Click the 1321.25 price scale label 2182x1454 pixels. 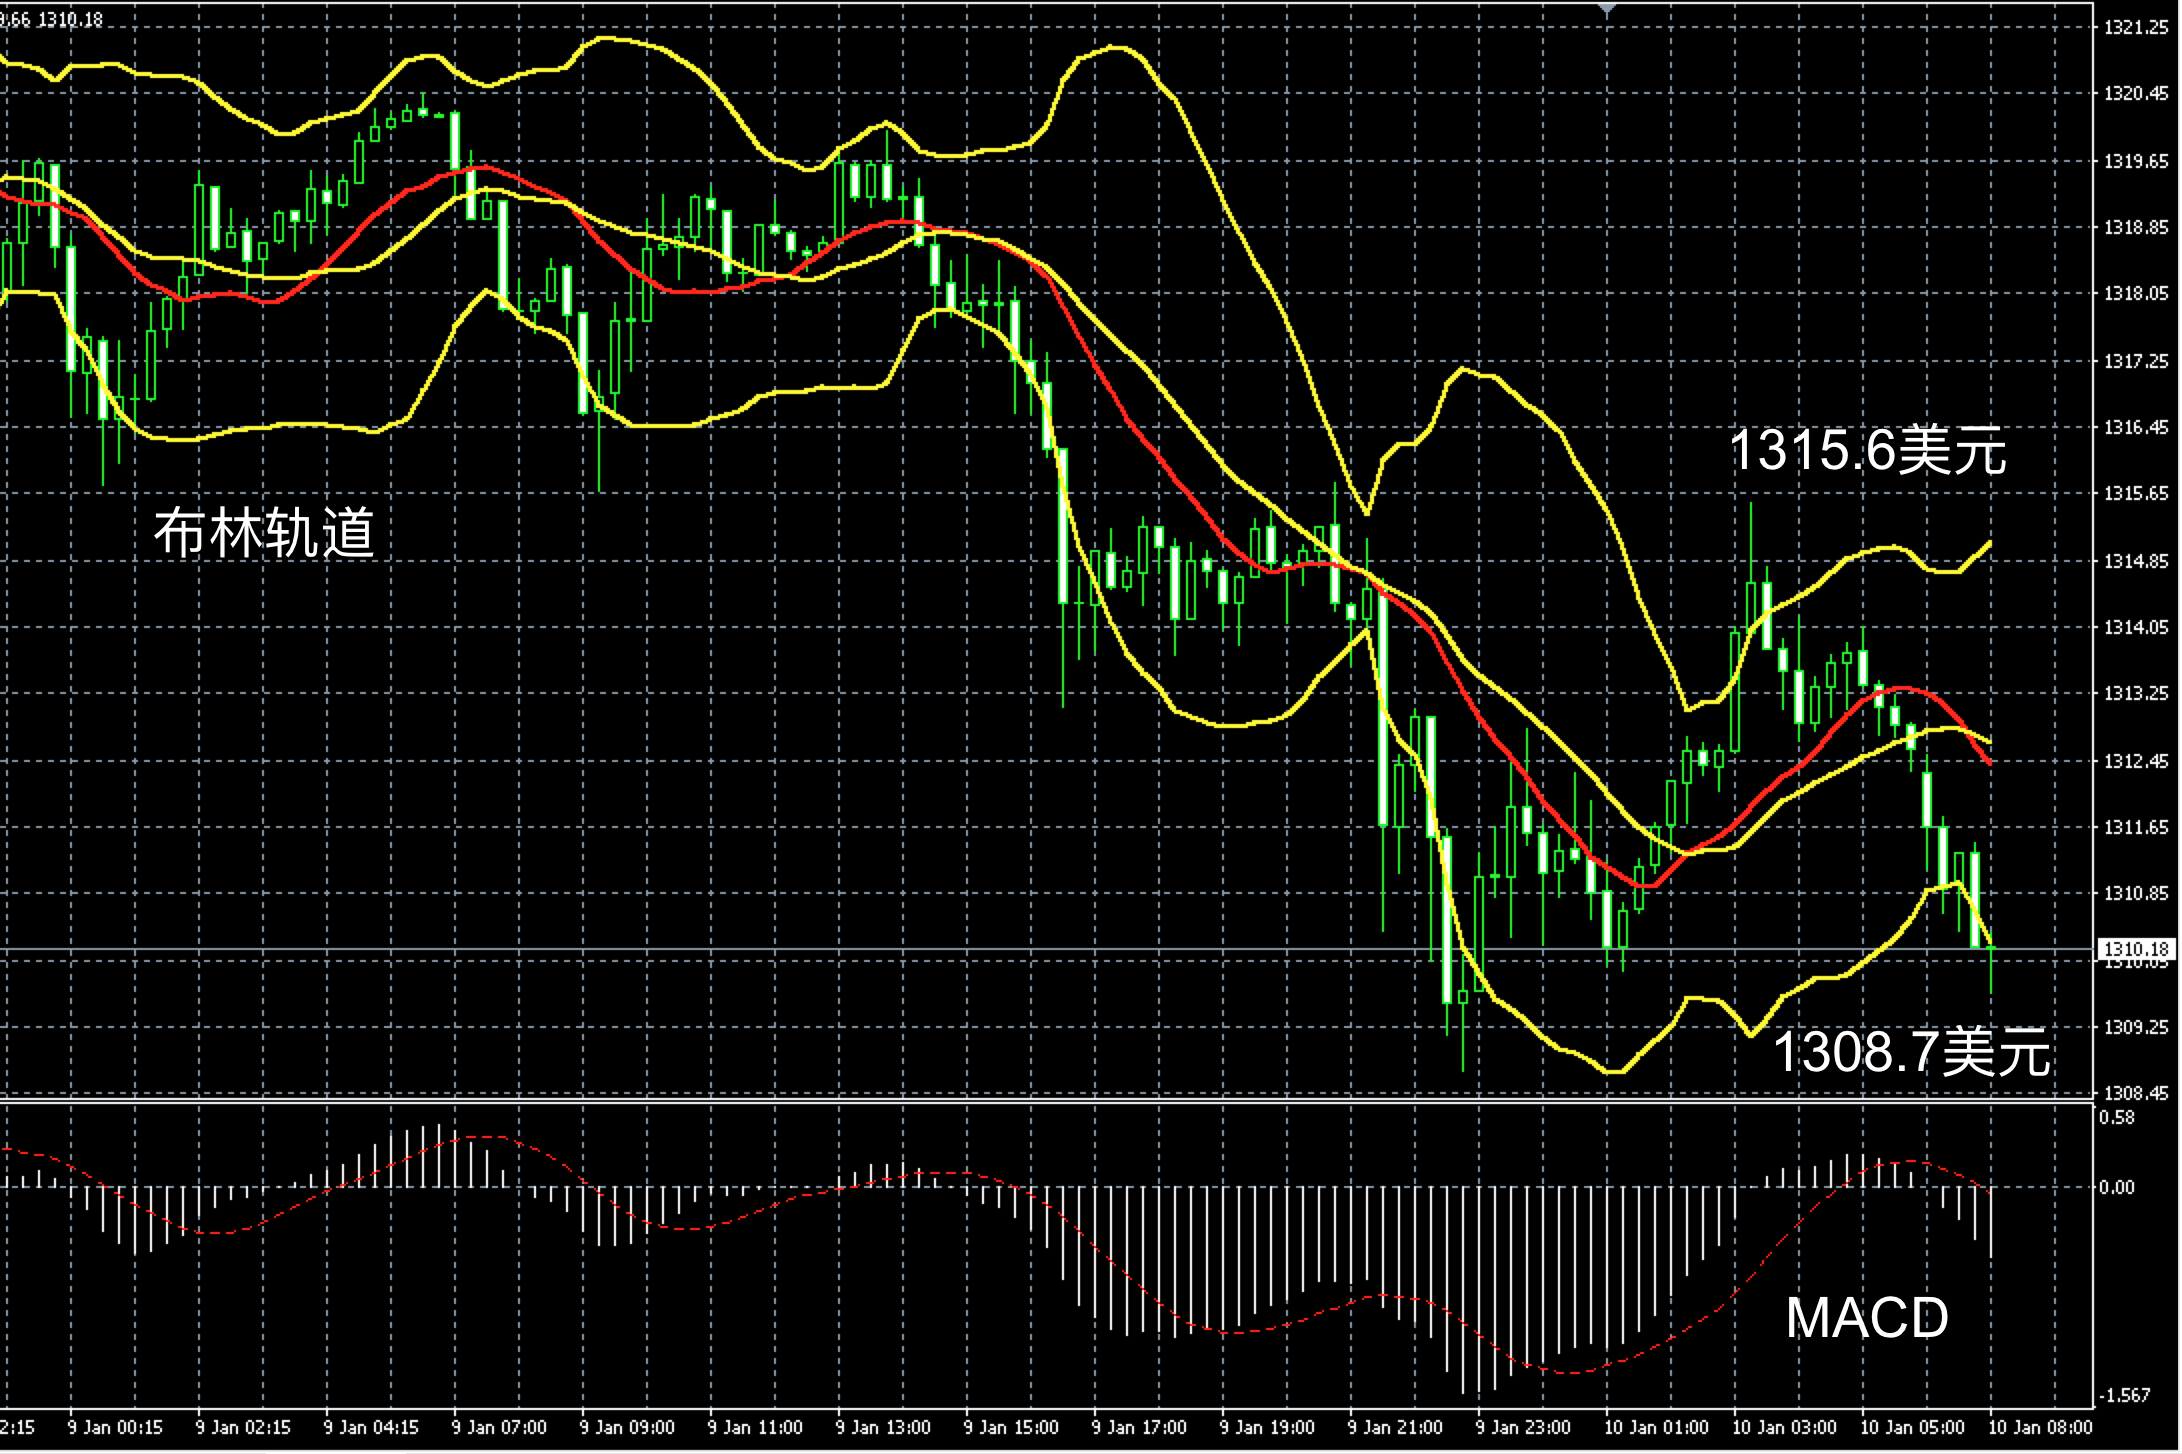click(x=2136, y=27)
